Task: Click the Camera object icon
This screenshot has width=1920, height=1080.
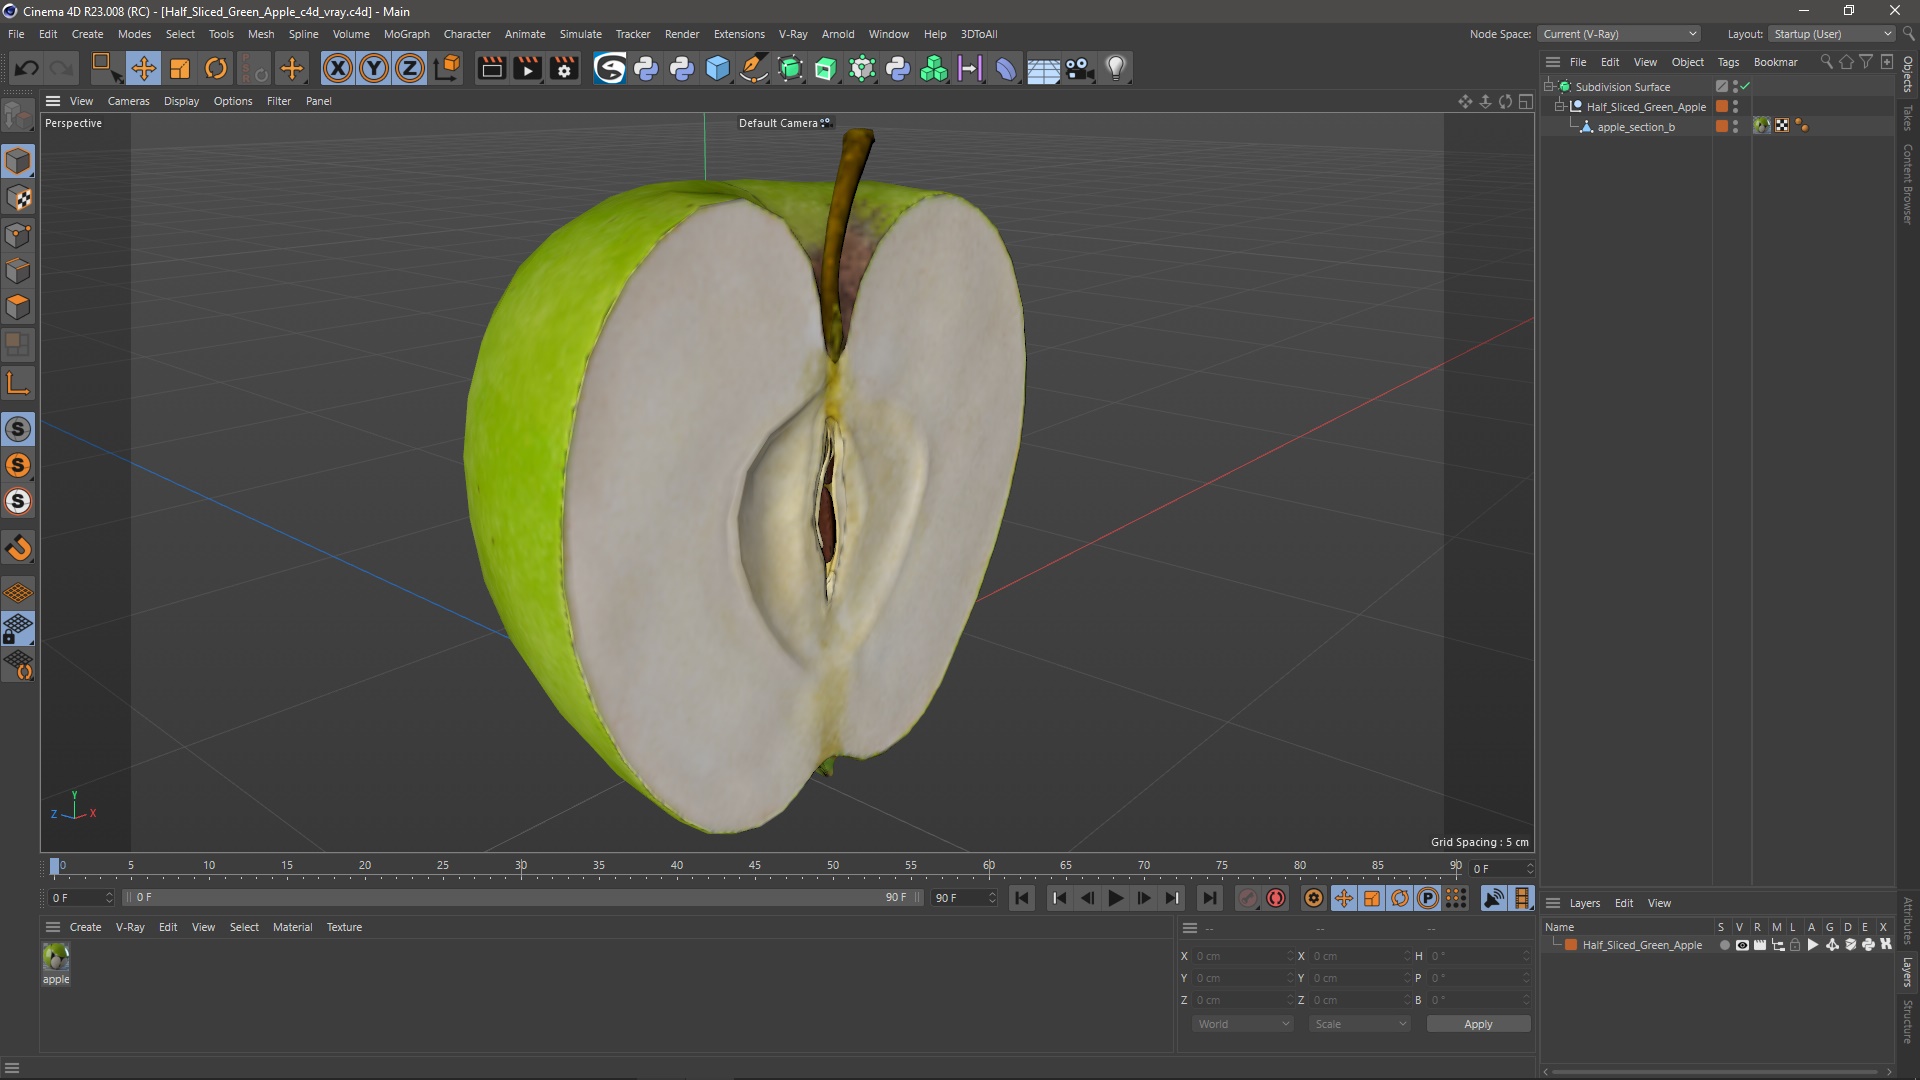Action: (1079, 68)
